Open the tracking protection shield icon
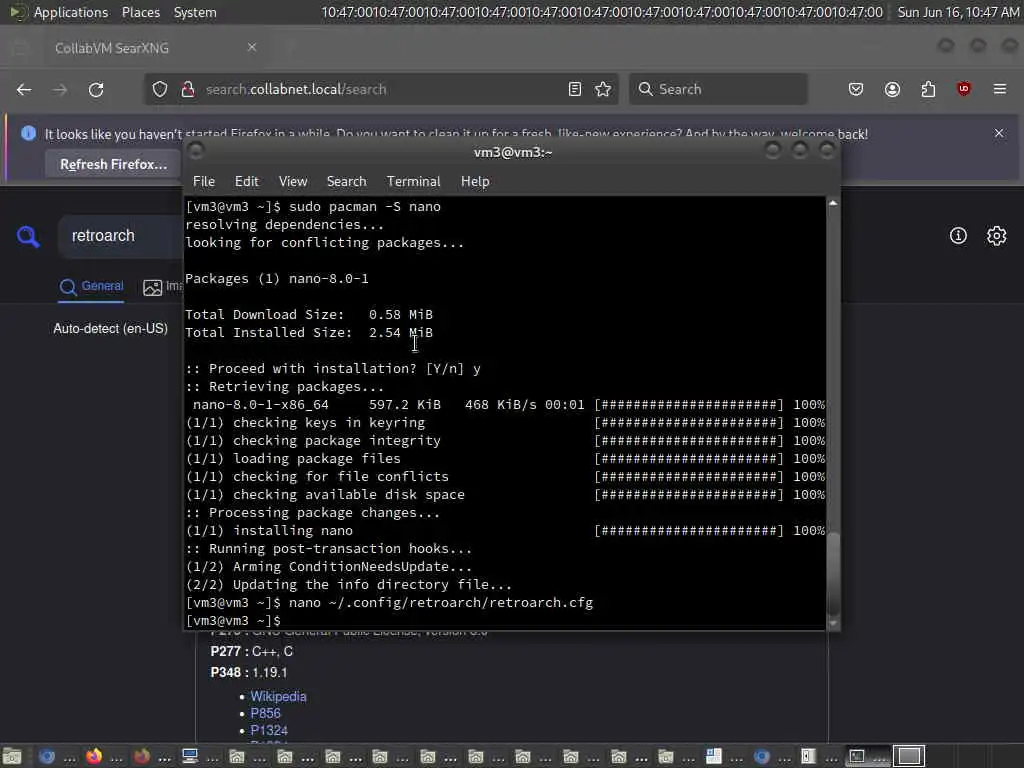 [x=160, y=89]
